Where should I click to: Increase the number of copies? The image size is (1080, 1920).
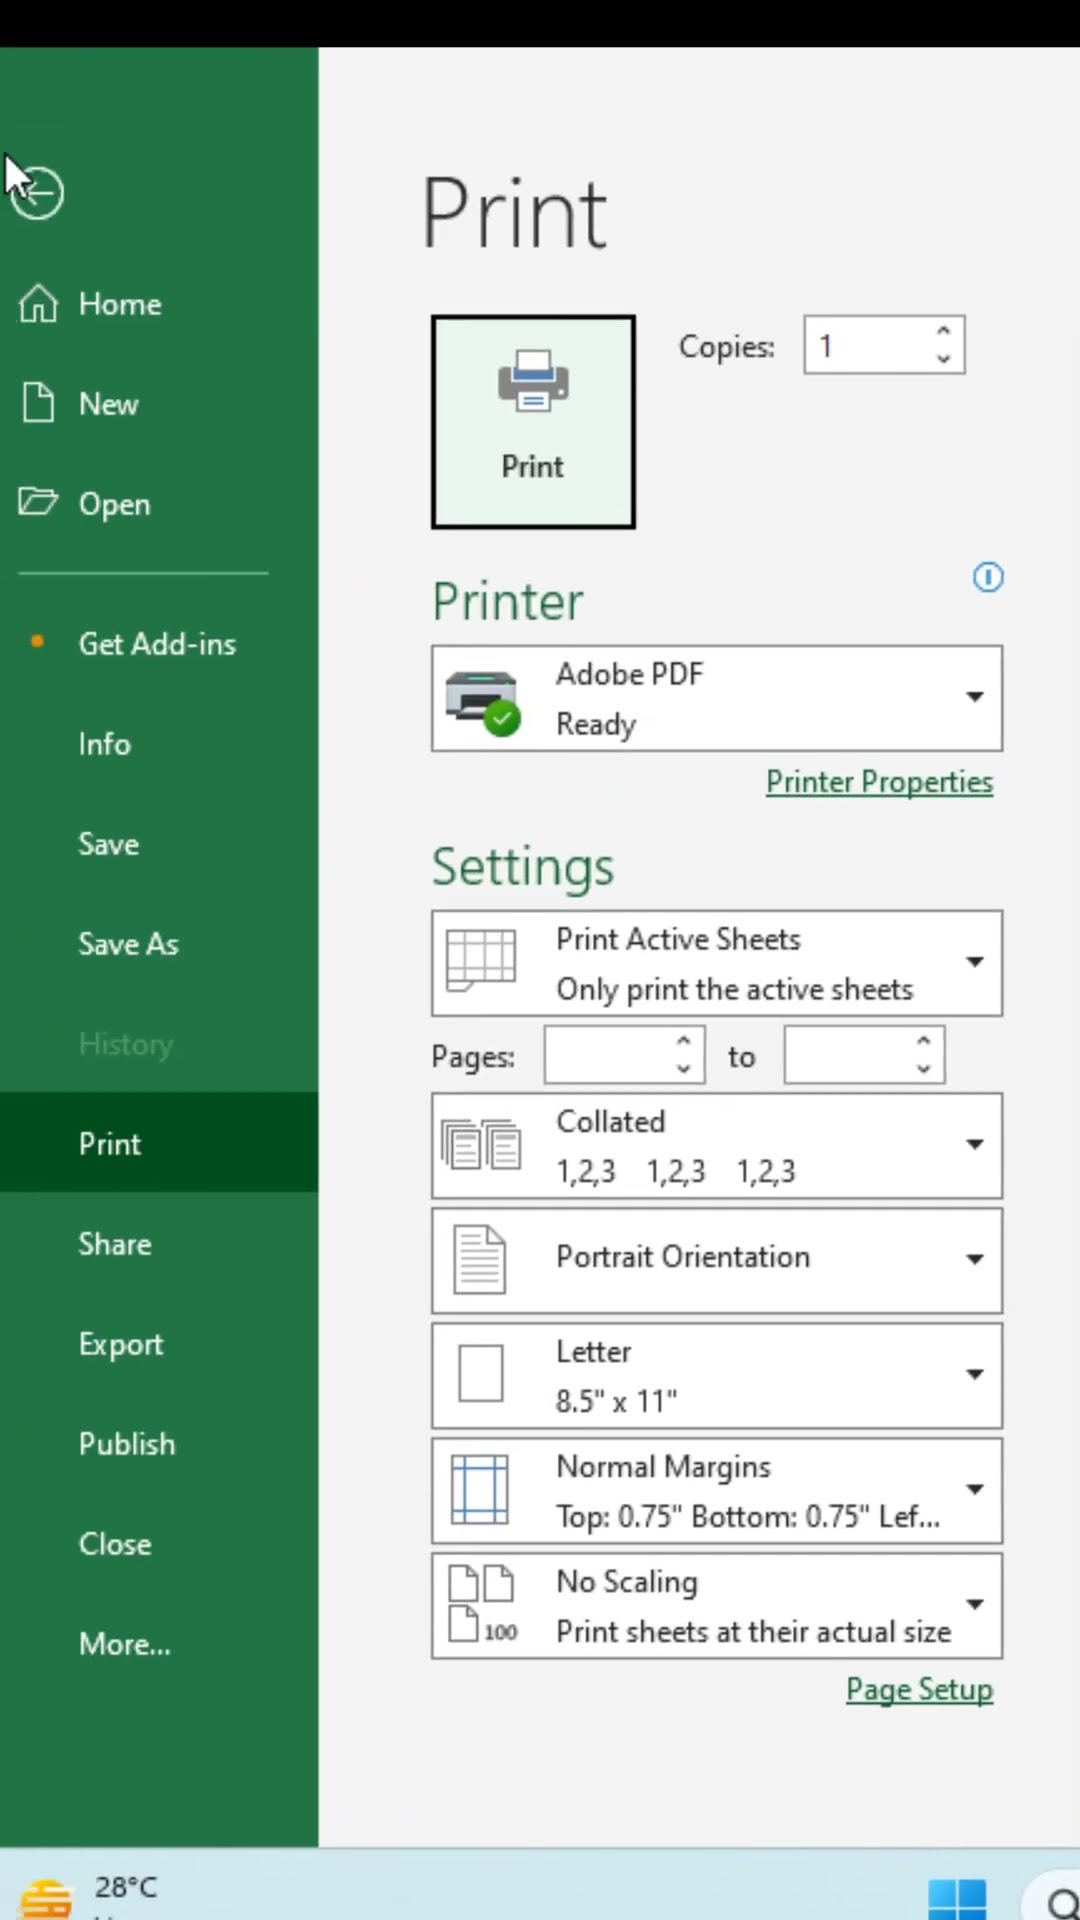pos(943,332)
